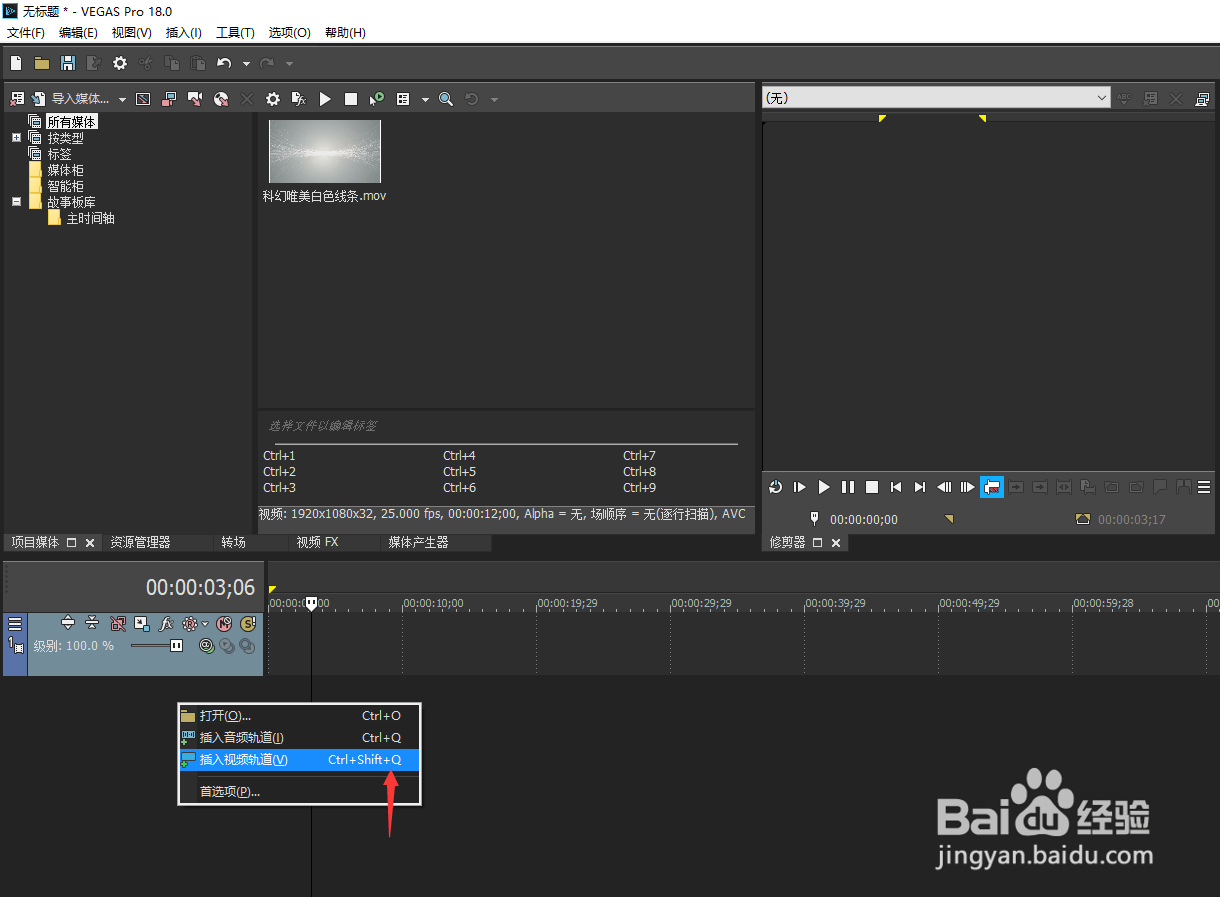Step to next frame in trimmer
This screenshot has height=897, width=1220.
tap(968, 487)
